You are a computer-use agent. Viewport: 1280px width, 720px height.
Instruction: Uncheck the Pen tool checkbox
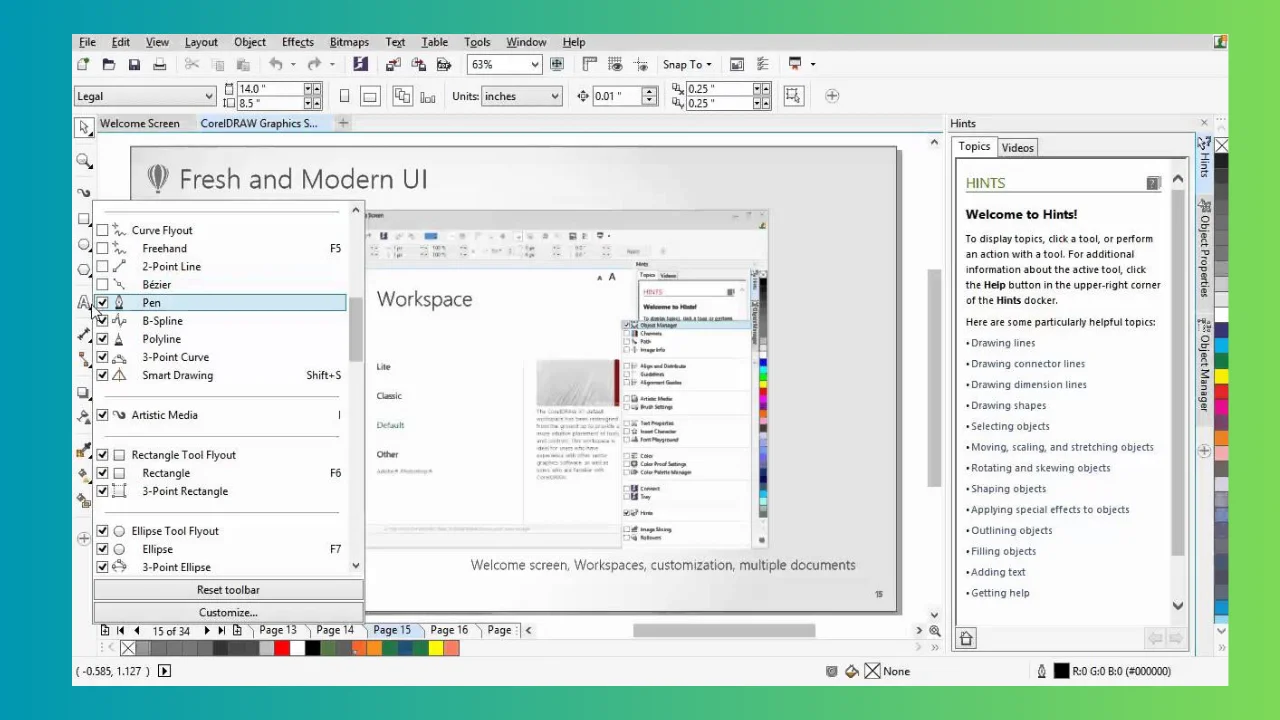[102, 302]
